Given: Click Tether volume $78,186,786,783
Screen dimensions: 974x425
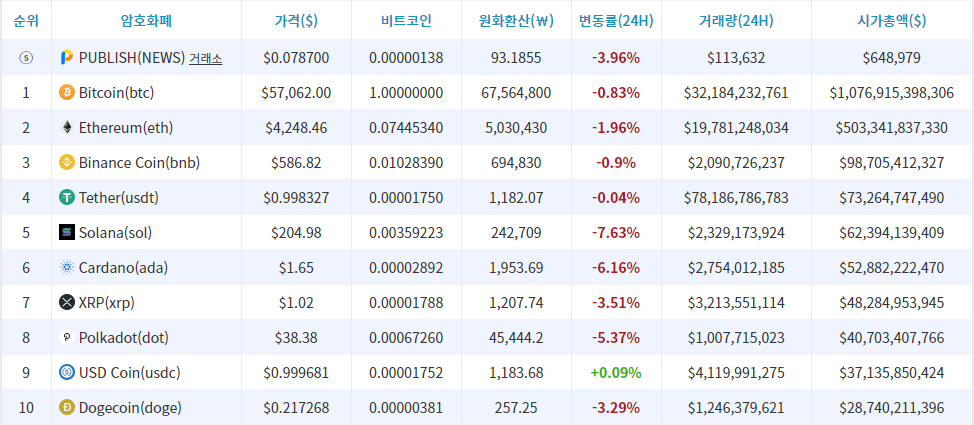Looking at the screenshot, I should click(x=736, y=198).
